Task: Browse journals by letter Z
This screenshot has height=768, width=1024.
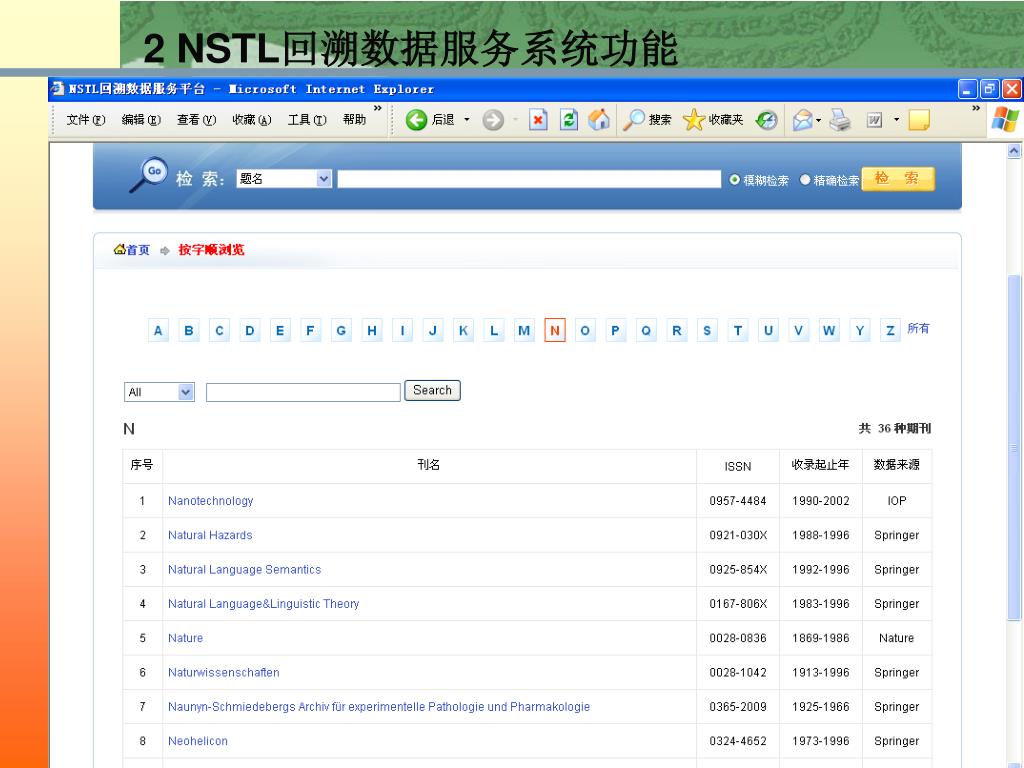Action: coord(890,330)
